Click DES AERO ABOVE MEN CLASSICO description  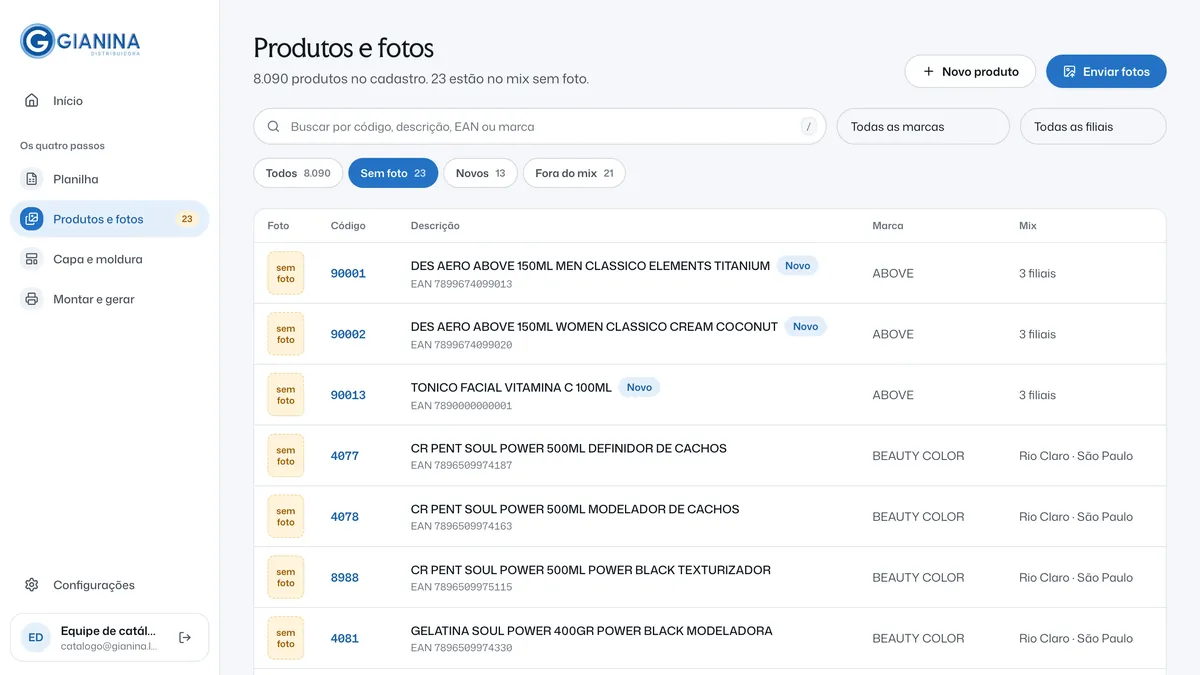pyautogui.click(x=590, y=266)
